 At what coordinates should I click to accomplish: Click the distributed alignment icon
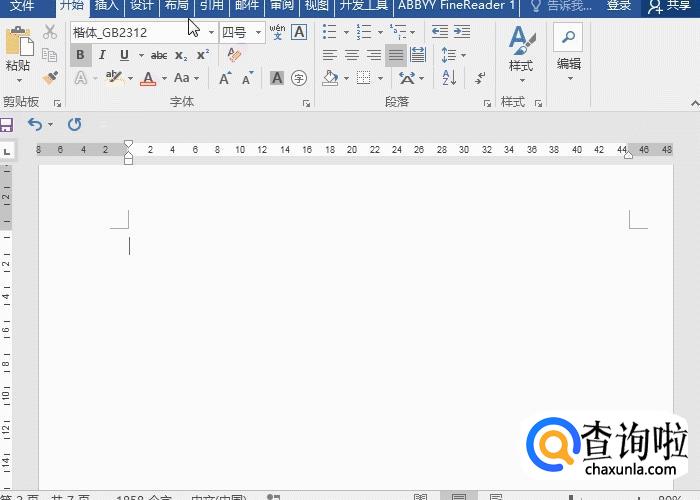(x=418, y=55)
